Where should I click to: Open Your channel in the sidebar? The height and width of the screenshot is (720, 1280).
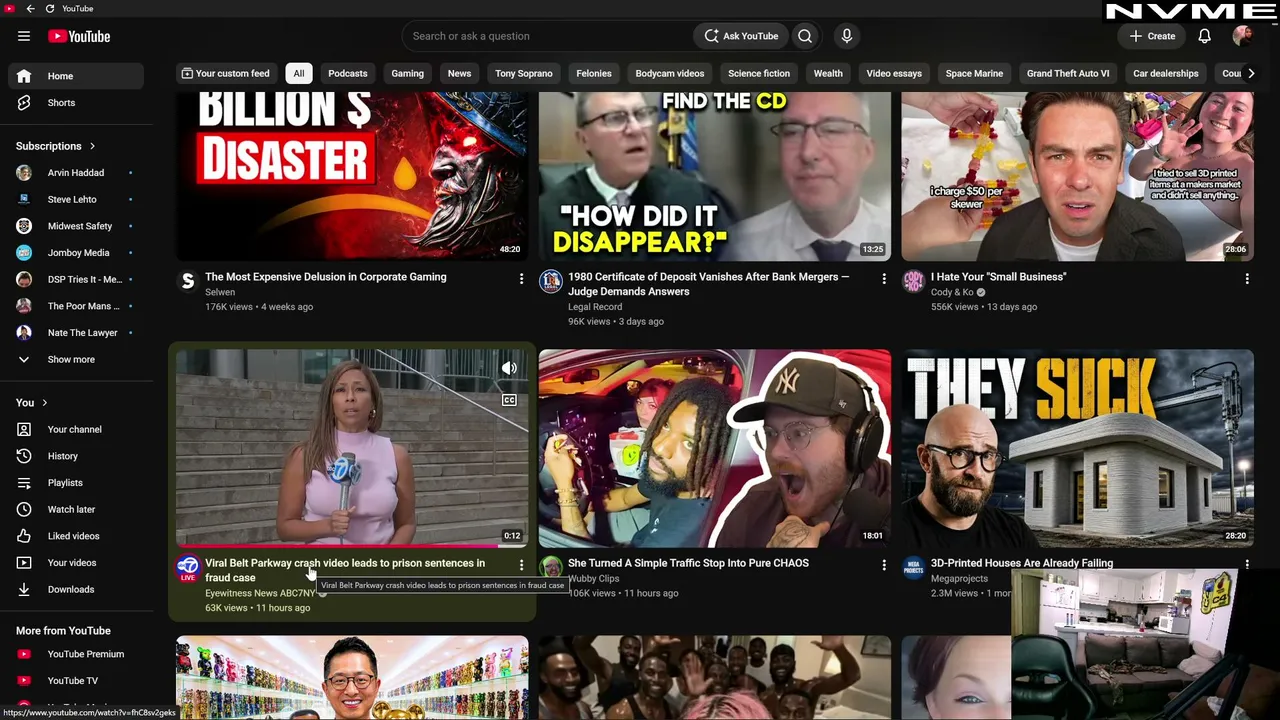click(x=76, y=430)
